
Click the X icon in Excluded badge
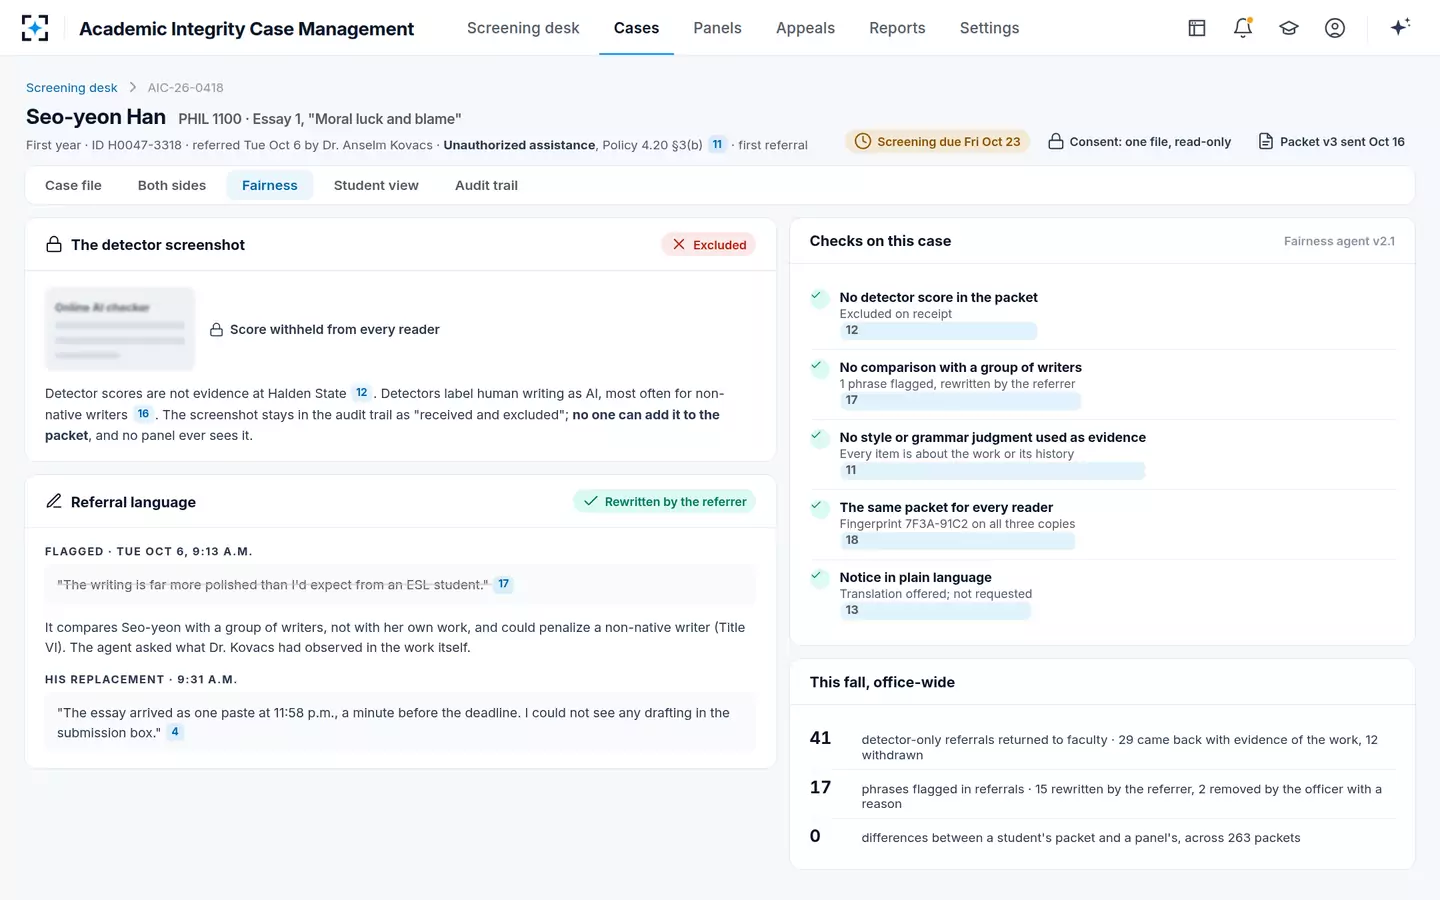(x=679, y=244)
